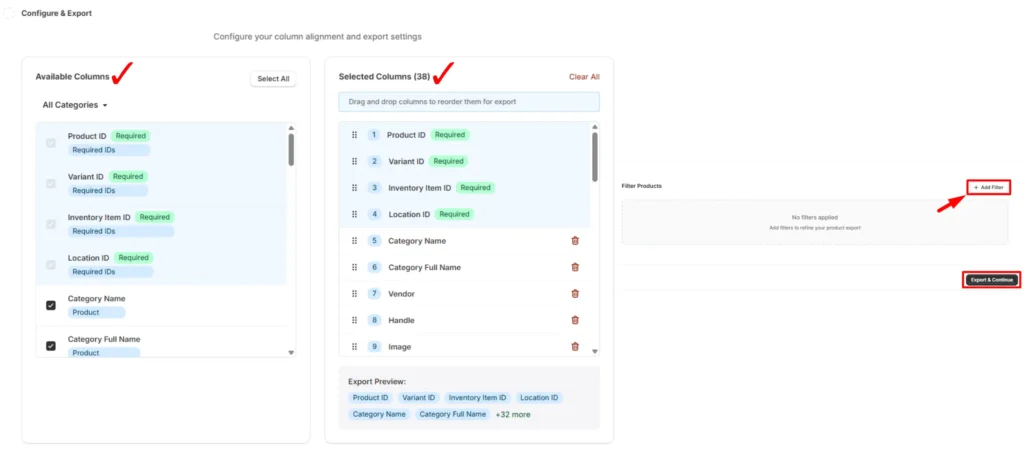The width and height of the screenshot is (1024, 461).
Task: Grab the drag handle for Product ID row
Action: tap(355, 135)
